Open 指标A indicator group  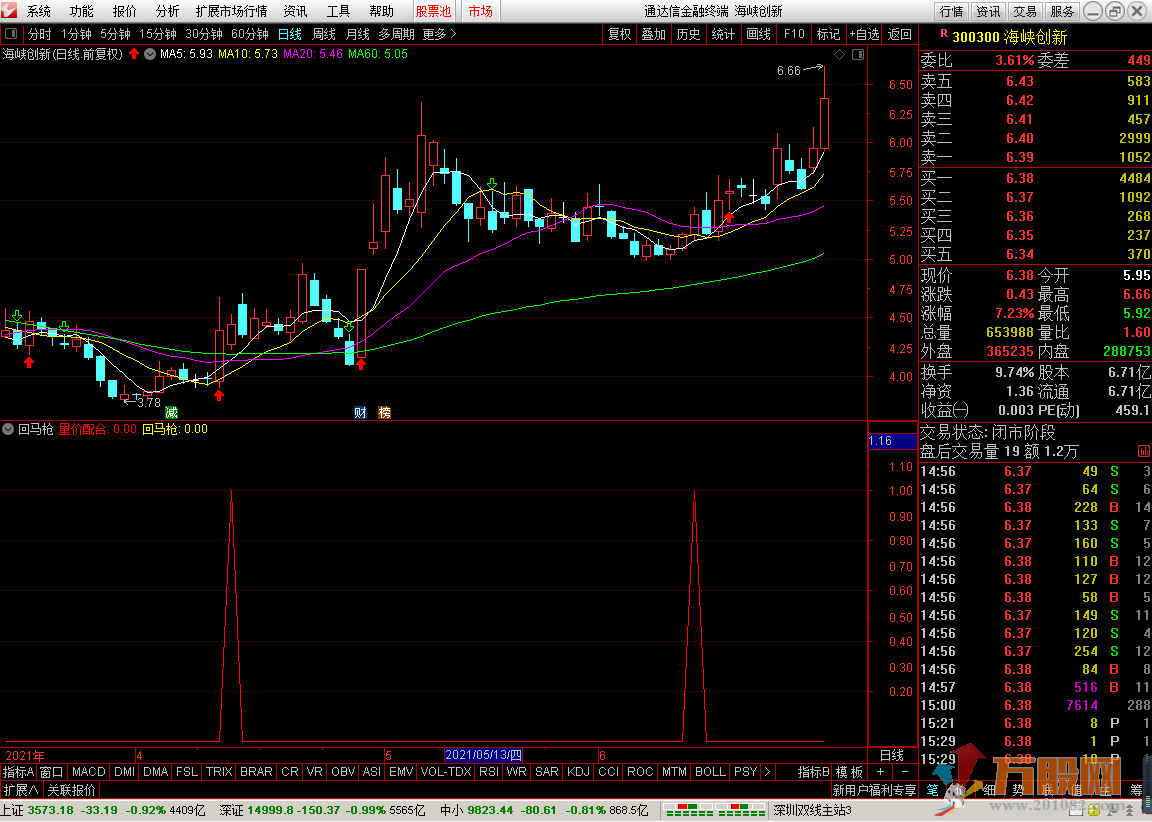tap(18, 771)
